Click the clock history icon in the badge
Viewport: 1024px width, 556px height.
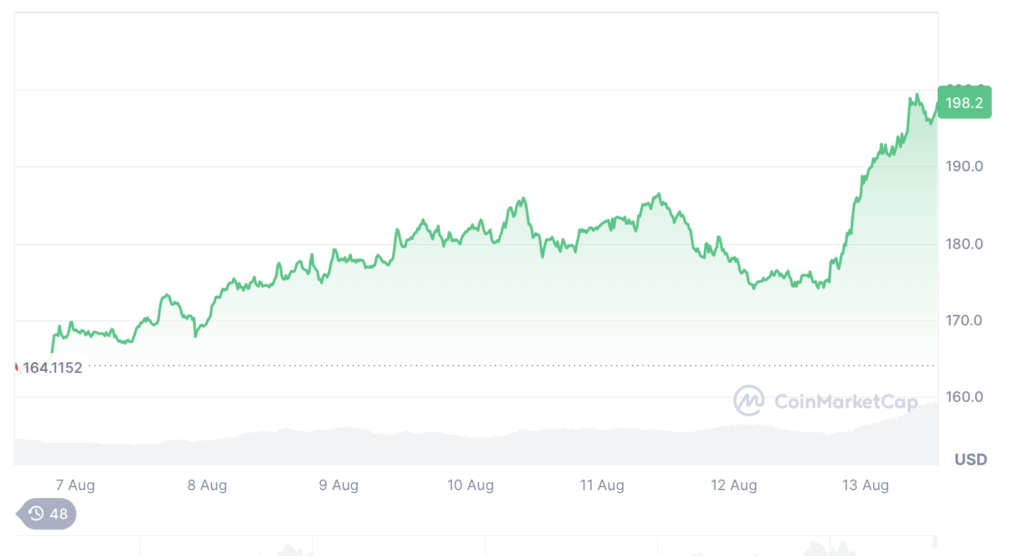(36, 514)
